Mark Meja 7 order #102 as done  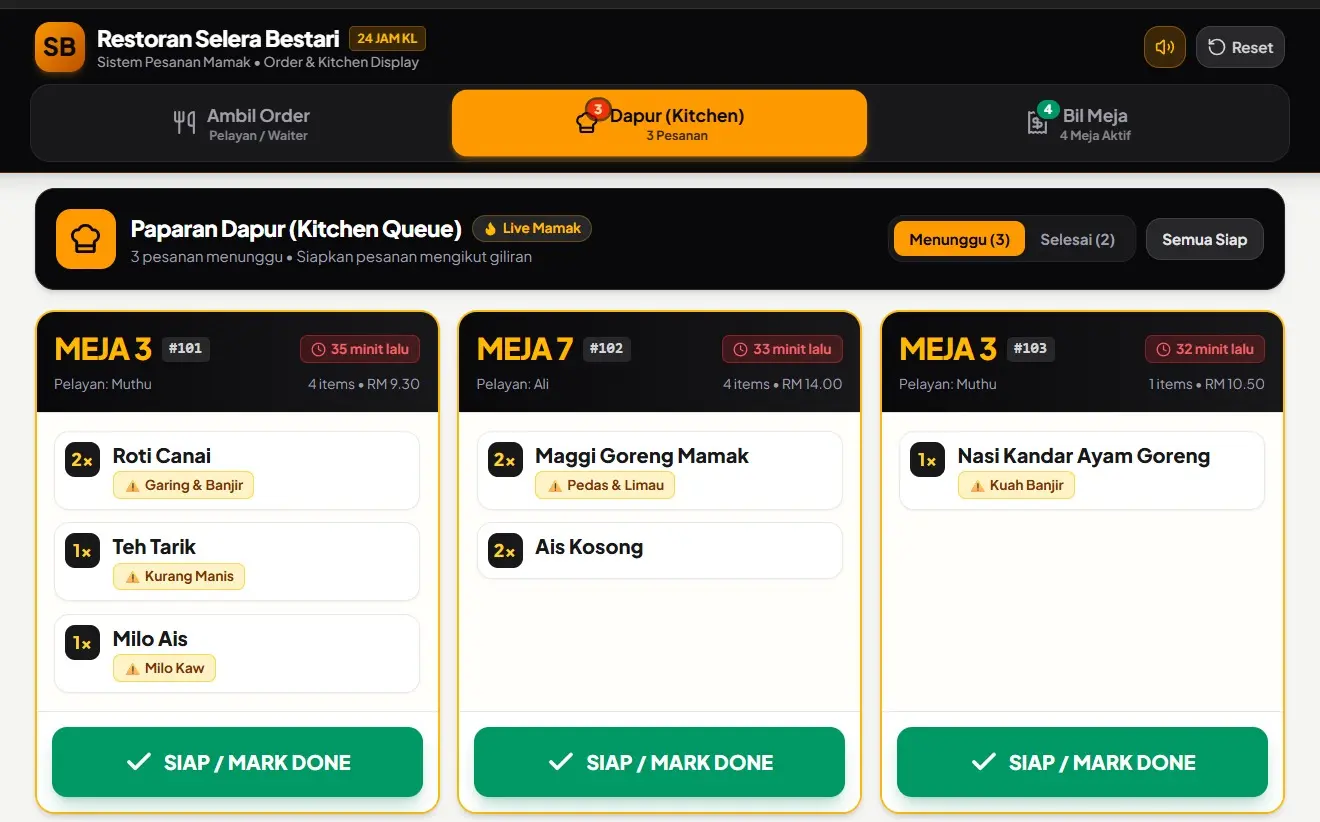[659, 762]
